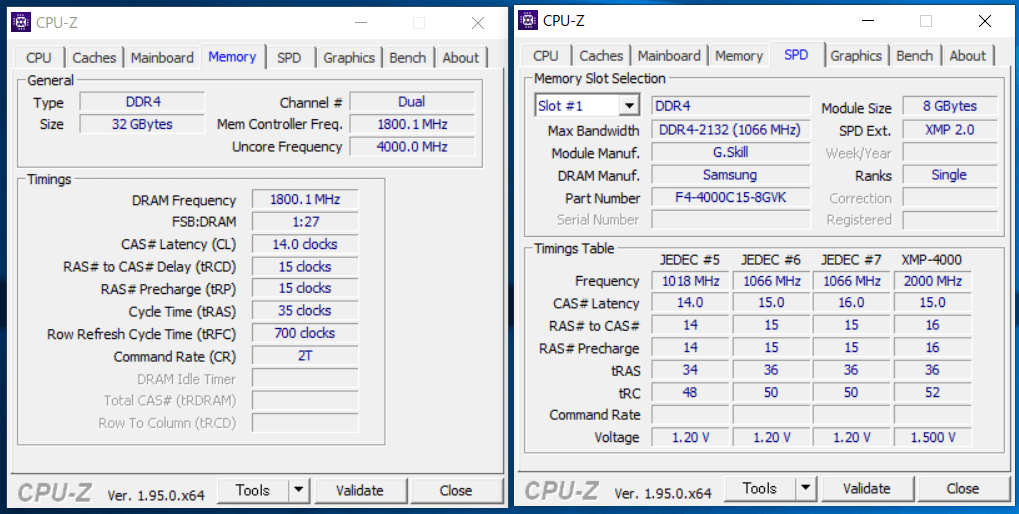Screen dimensions: 1019x514
Task: Minimize the right CPU-Z window
Action: click(x=868, y=21)
